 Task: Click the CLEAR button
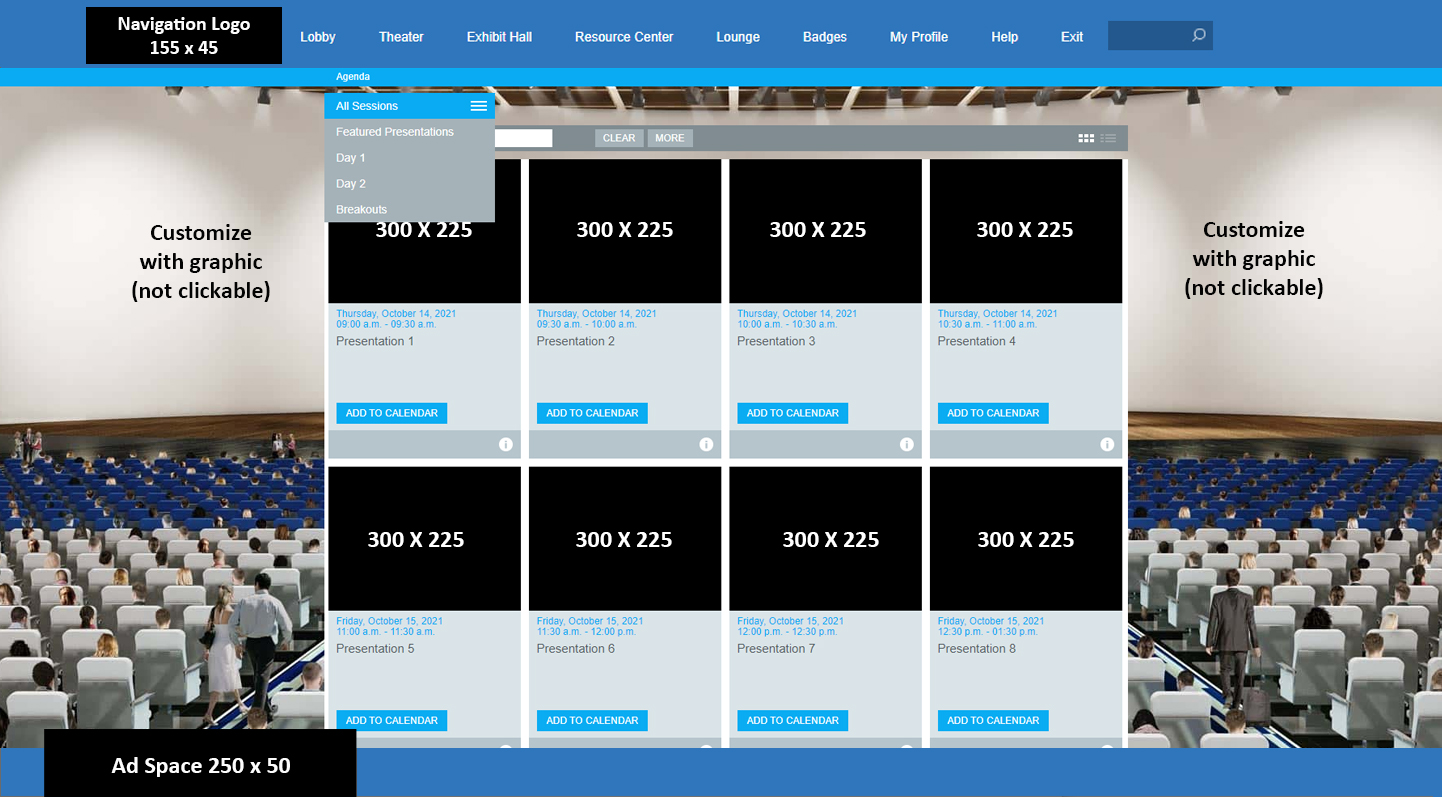pyautogui.click(x=619, y=138)
